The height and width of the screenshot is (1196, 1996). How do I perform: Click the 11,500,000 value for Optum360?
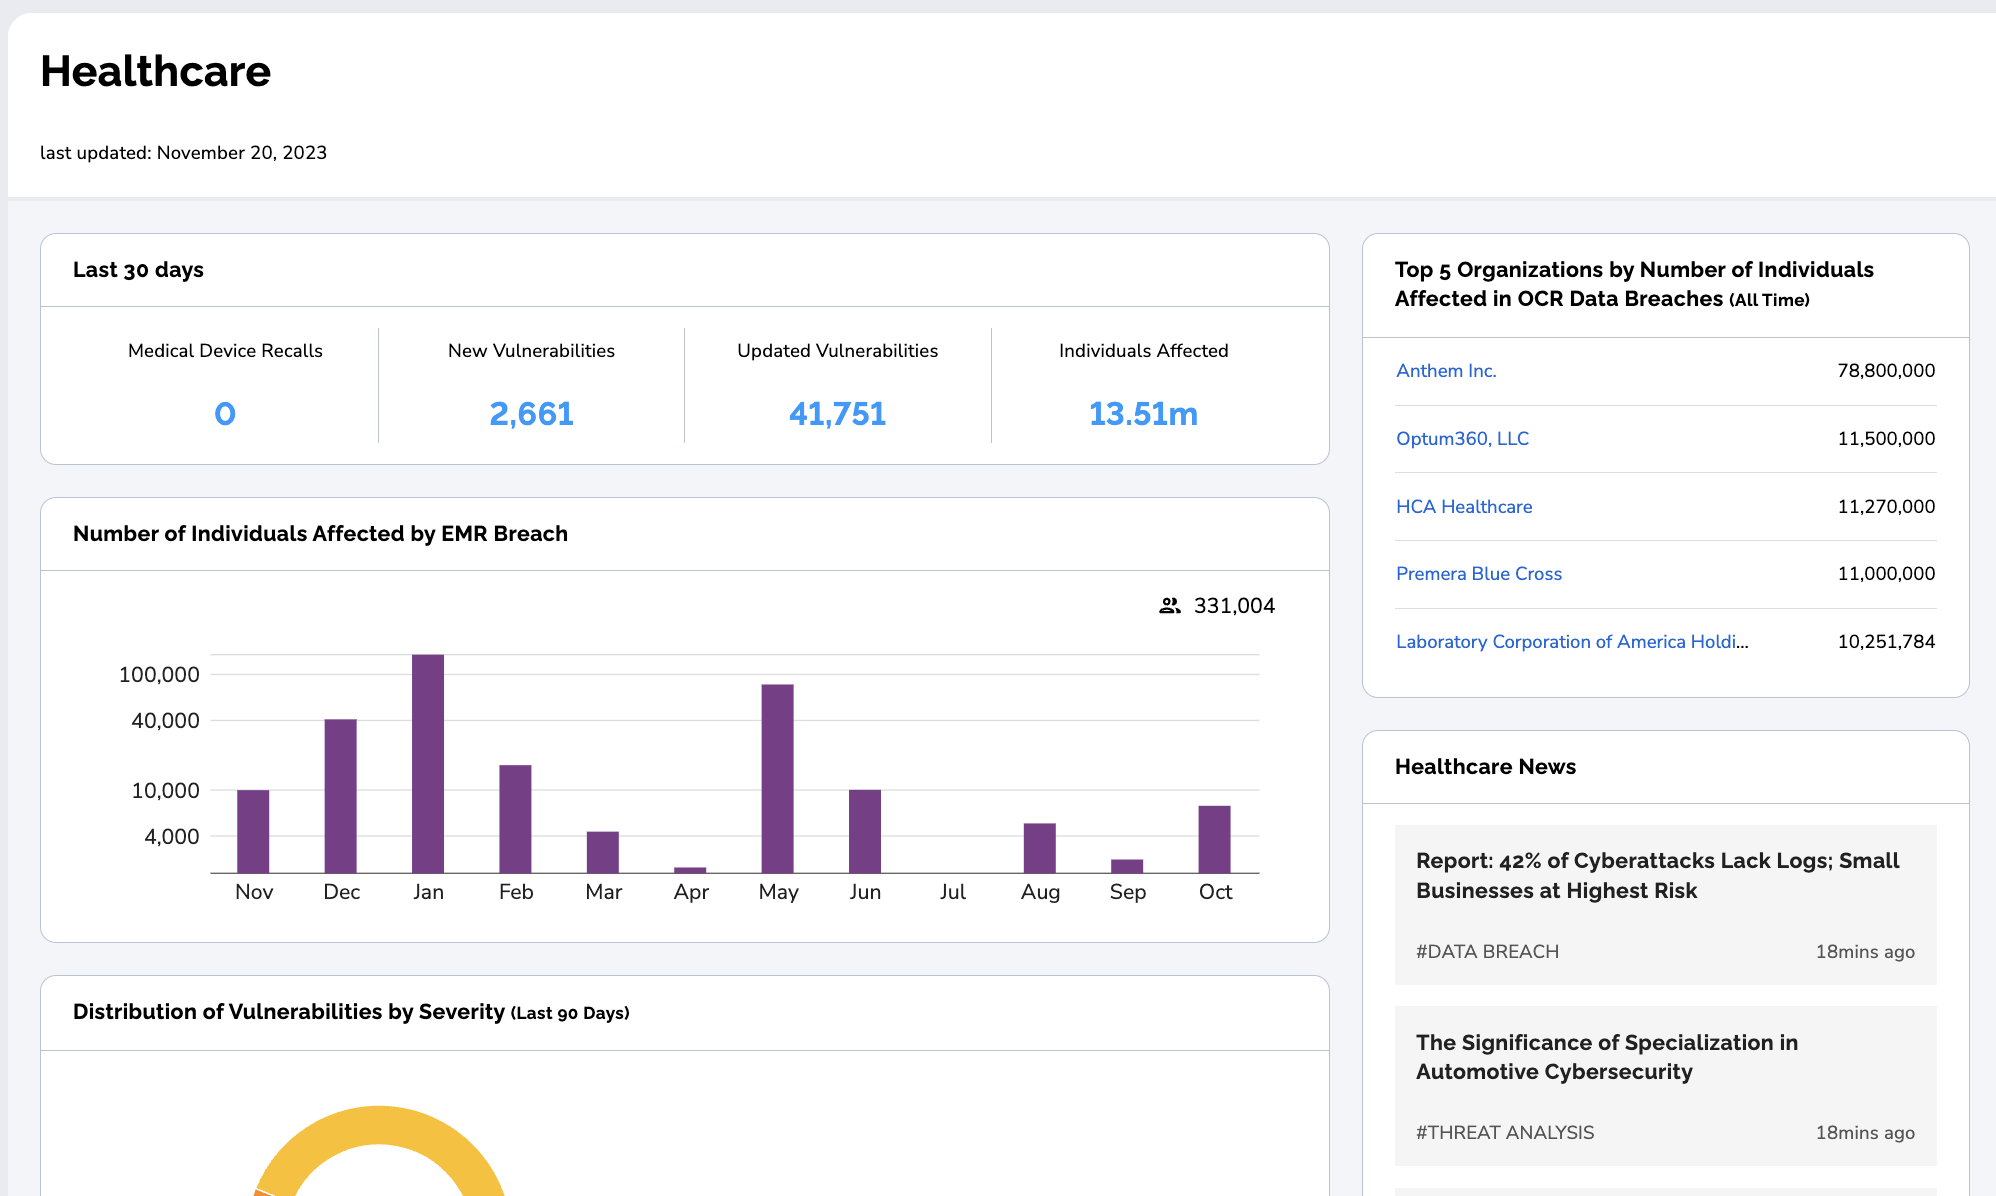coord(1886,439)
